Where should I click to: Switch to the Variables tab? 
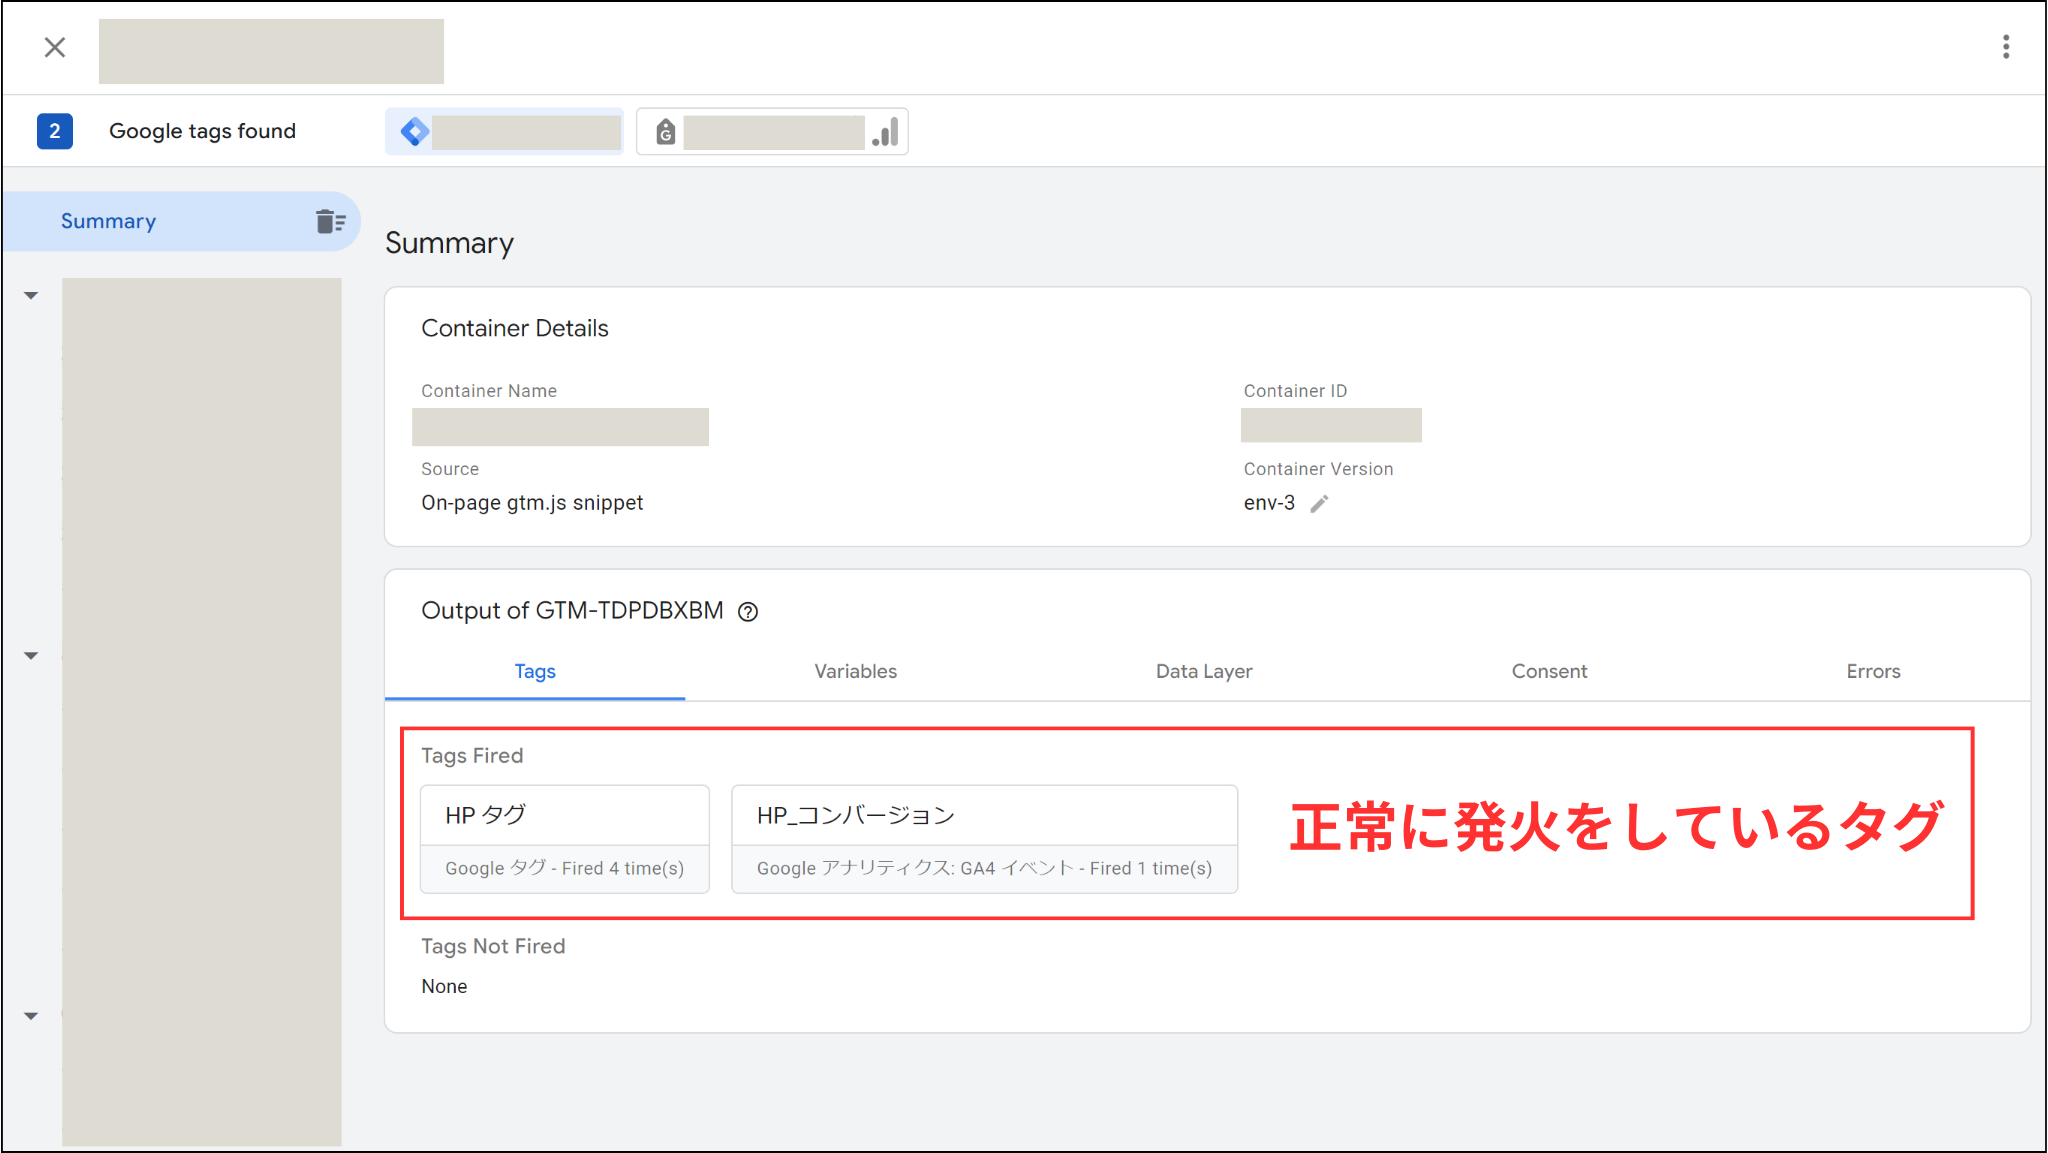tap(855, 671)
